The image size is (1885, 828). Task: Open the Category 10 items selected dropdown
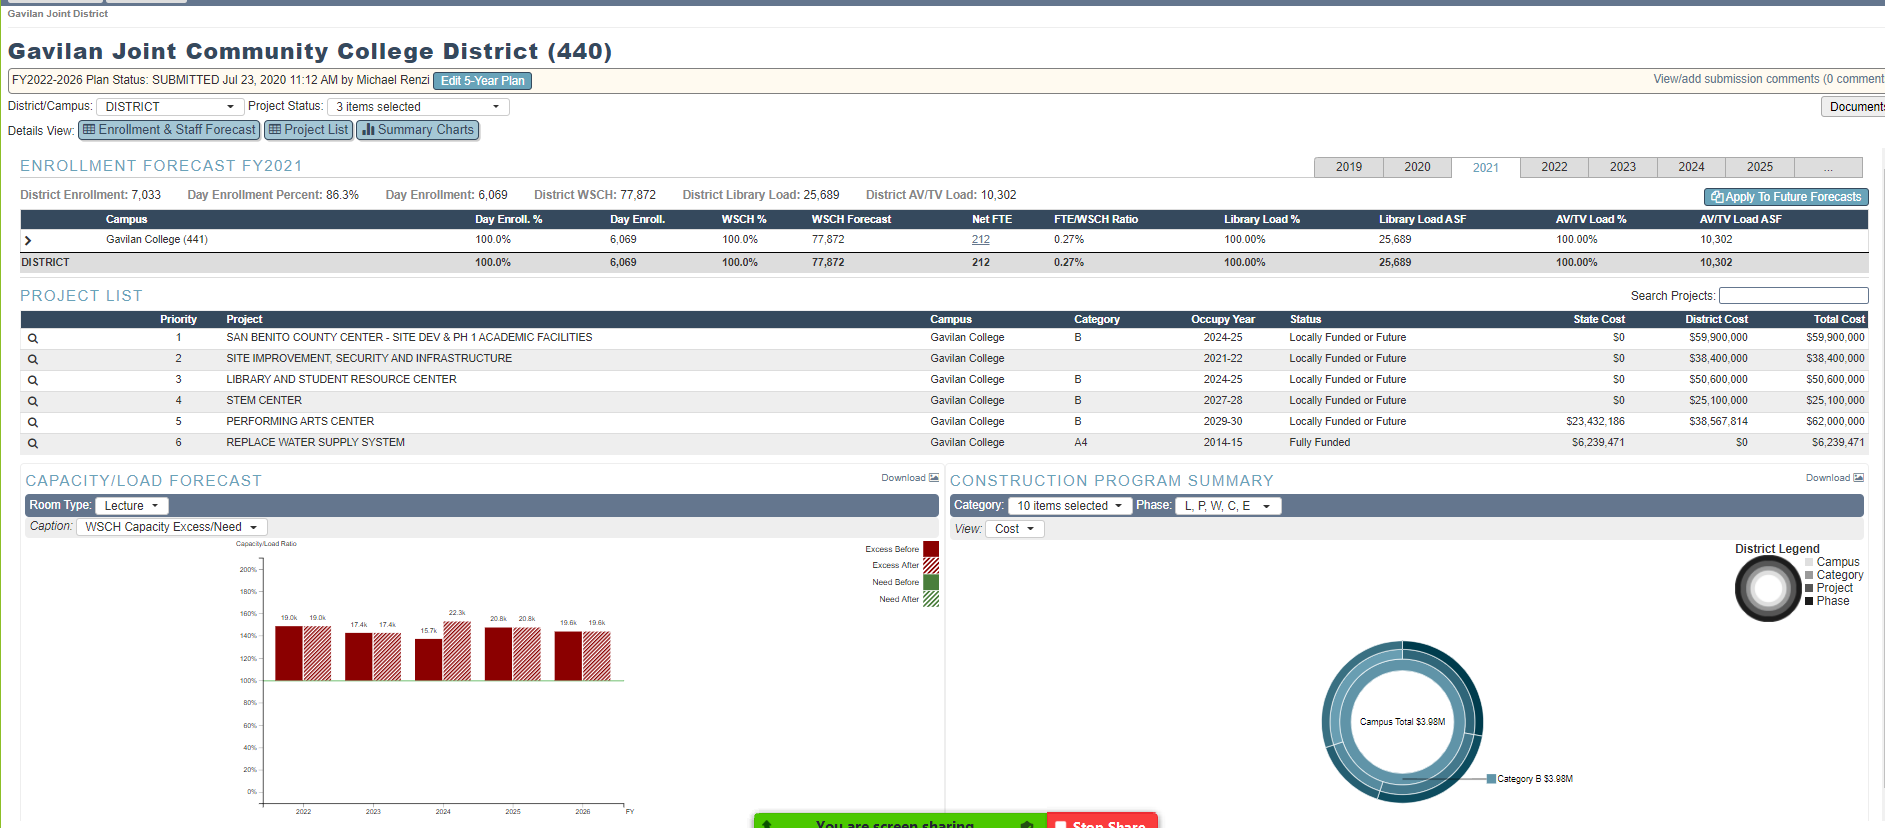pos(1069,506)
